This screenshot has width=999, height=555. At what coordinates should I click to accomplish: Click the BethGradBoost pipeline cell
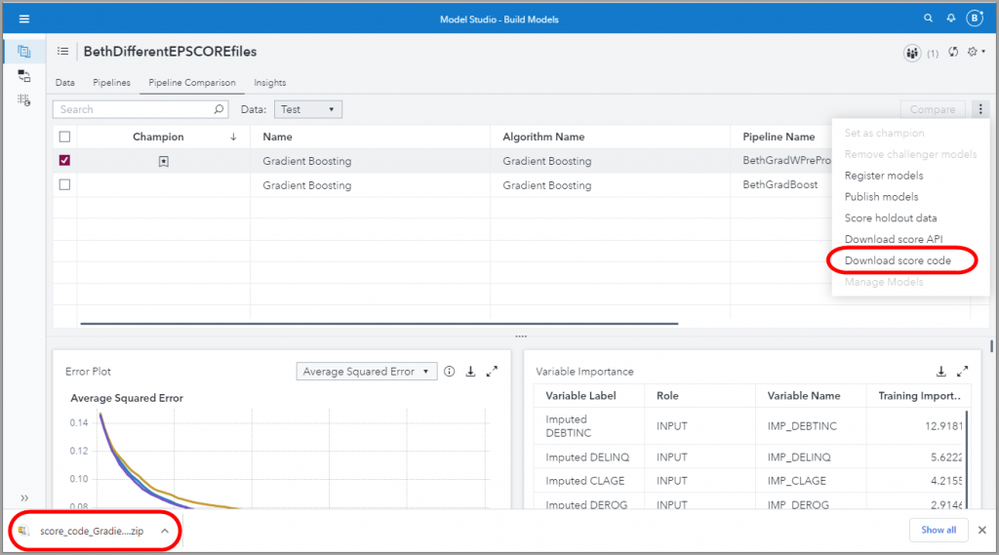(x=780, y=185)
